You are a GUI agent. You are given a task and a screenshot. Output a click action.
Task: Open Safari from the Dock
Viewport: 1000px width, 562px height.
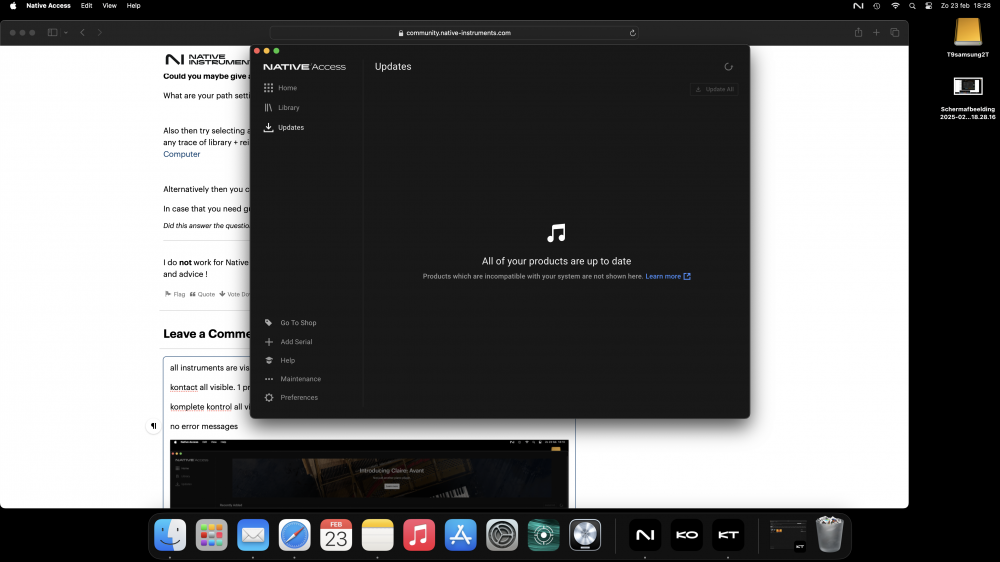point(295,535)
